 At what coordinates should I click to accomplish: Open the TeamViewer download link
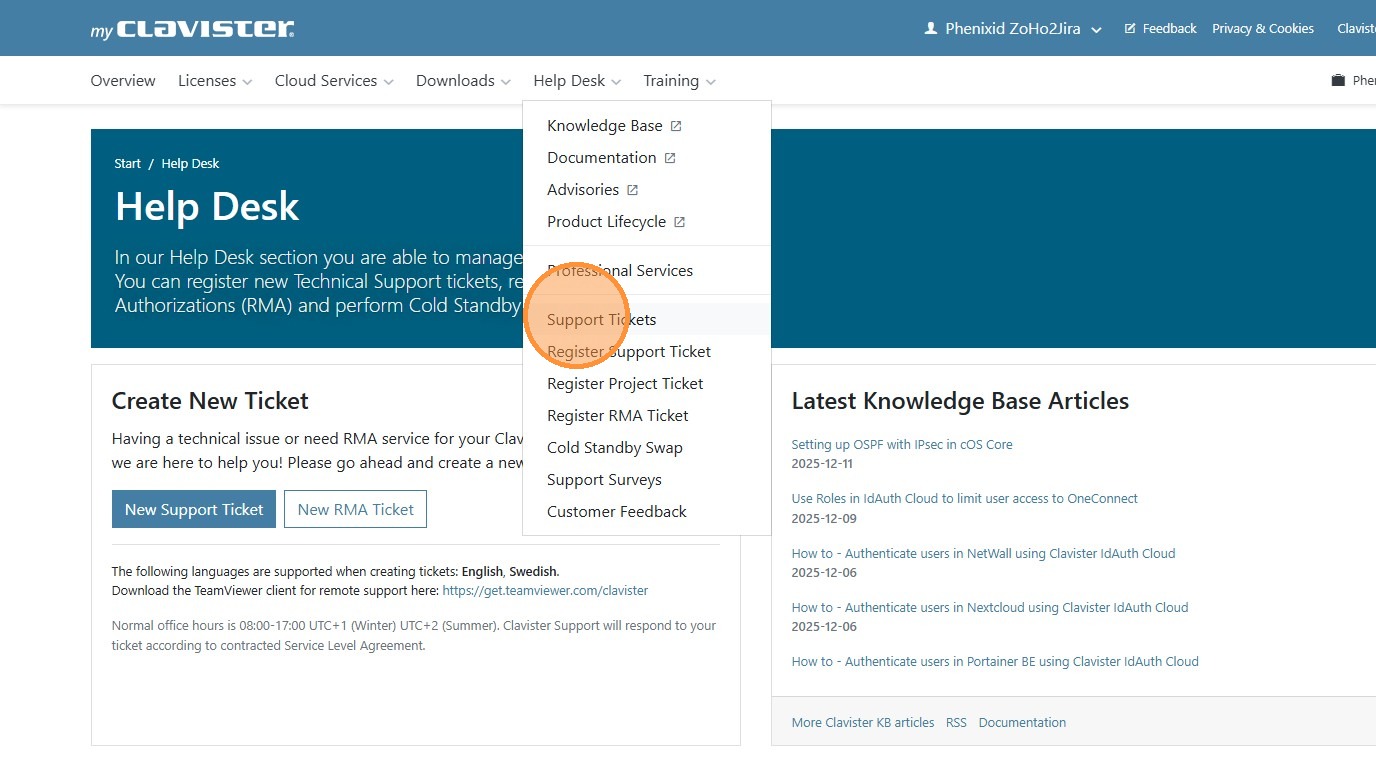coord(544,591)
